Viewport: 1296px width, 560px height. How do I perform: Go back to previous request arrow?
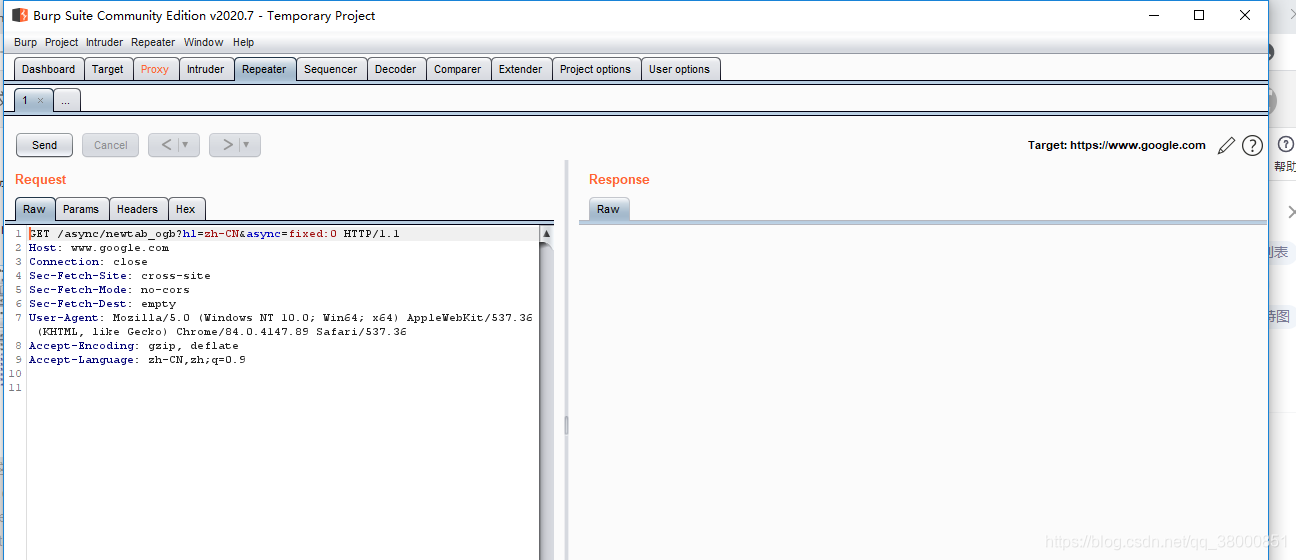point(166,145)
